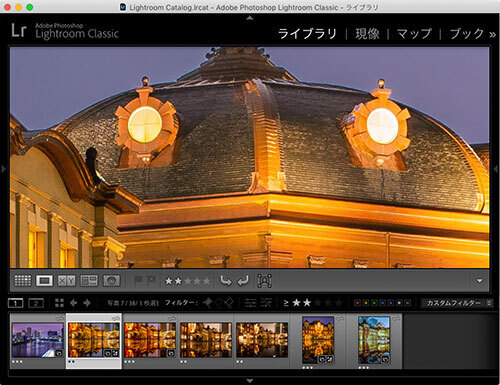Viewport: 500px width, 385px height.
Task: Filter by flagged photos
Action: coord(208,303)
